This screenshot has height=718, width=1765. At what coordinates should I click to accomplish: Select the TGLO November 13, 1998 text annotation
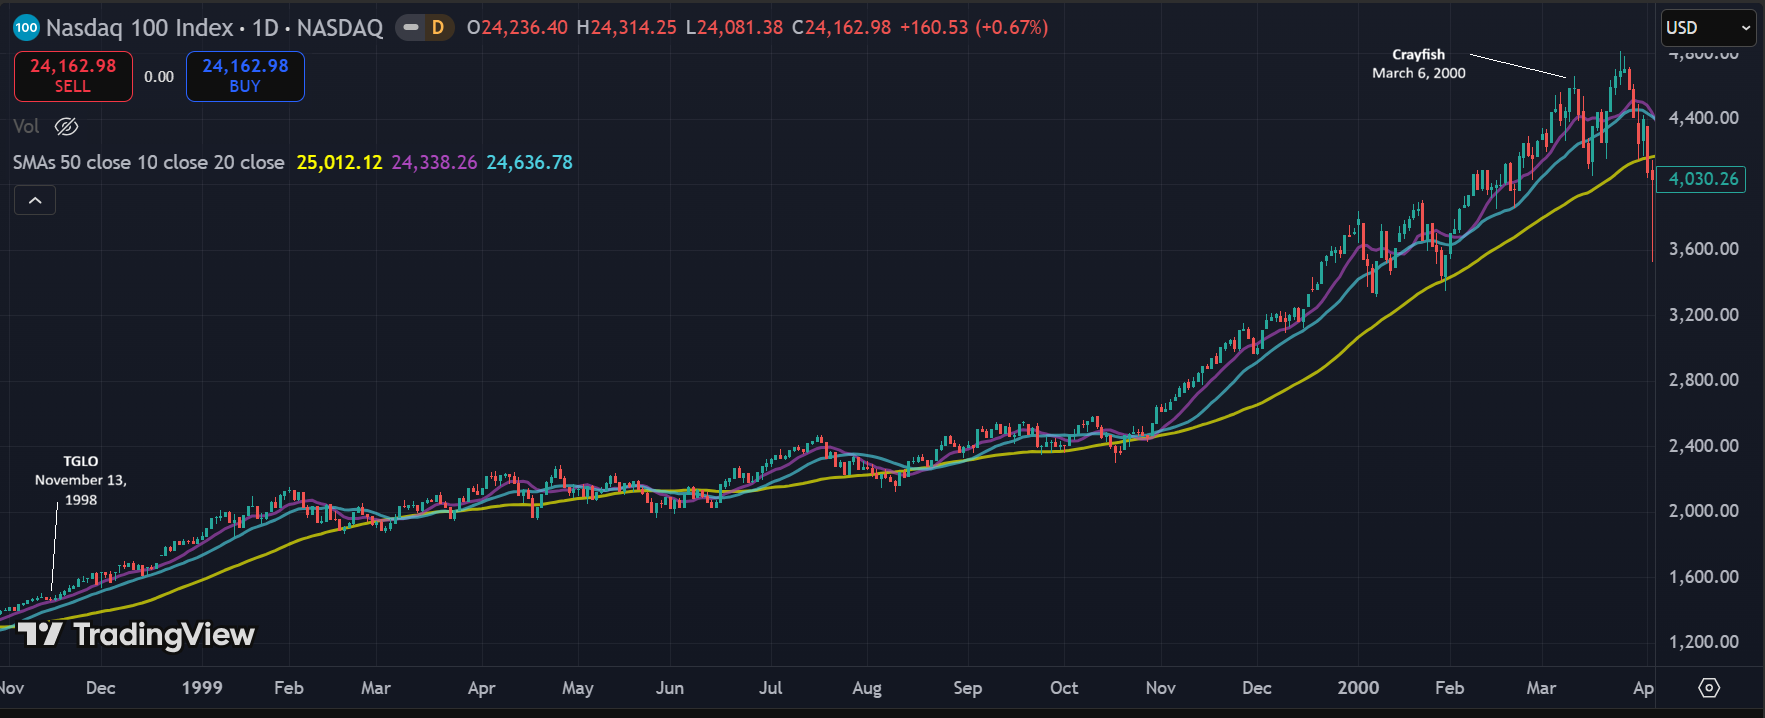[81, 480]
